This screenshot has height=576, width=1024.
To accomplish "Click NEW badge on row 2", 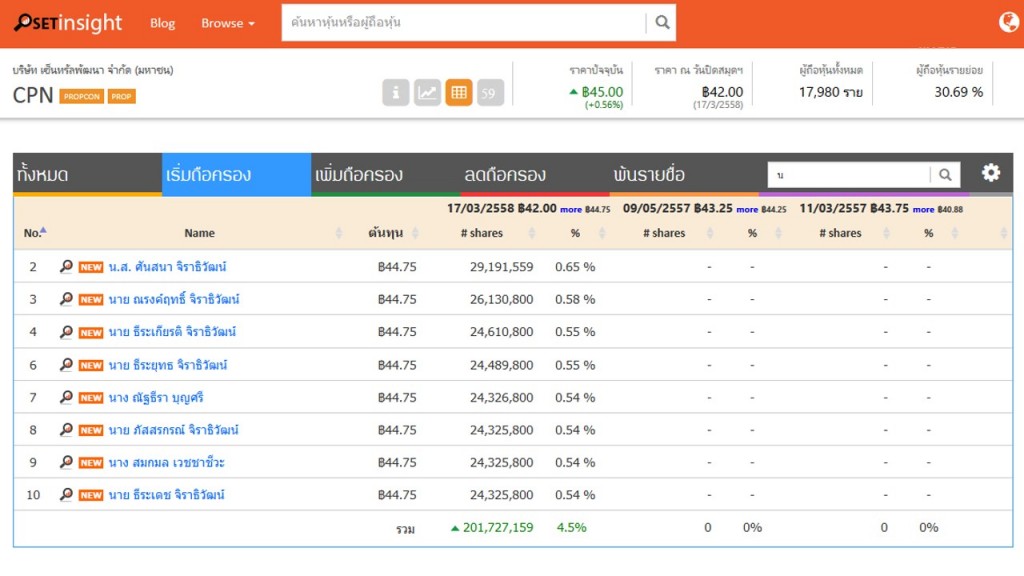I will click(x=91, y=267).
